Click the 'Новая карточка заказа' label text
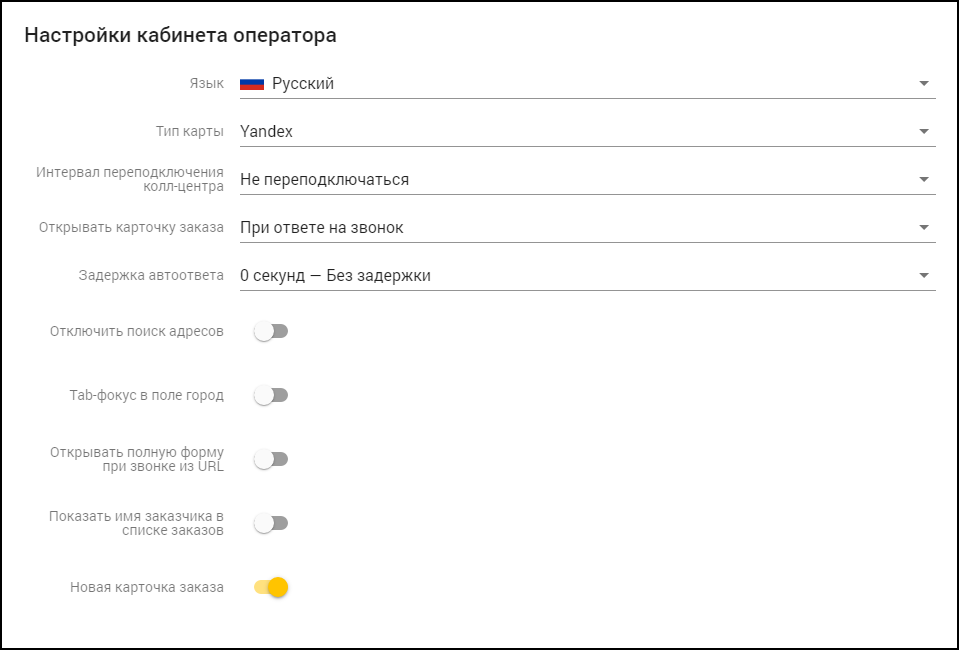959x650 pixels. click(147, 587)
